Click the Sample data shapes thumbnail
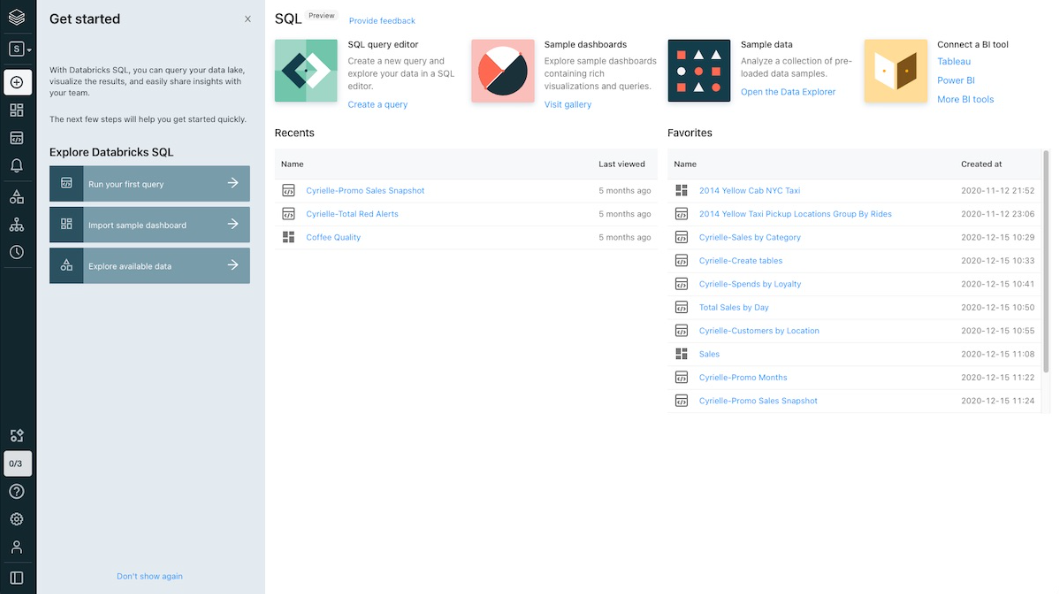 (x=699, y=71)
